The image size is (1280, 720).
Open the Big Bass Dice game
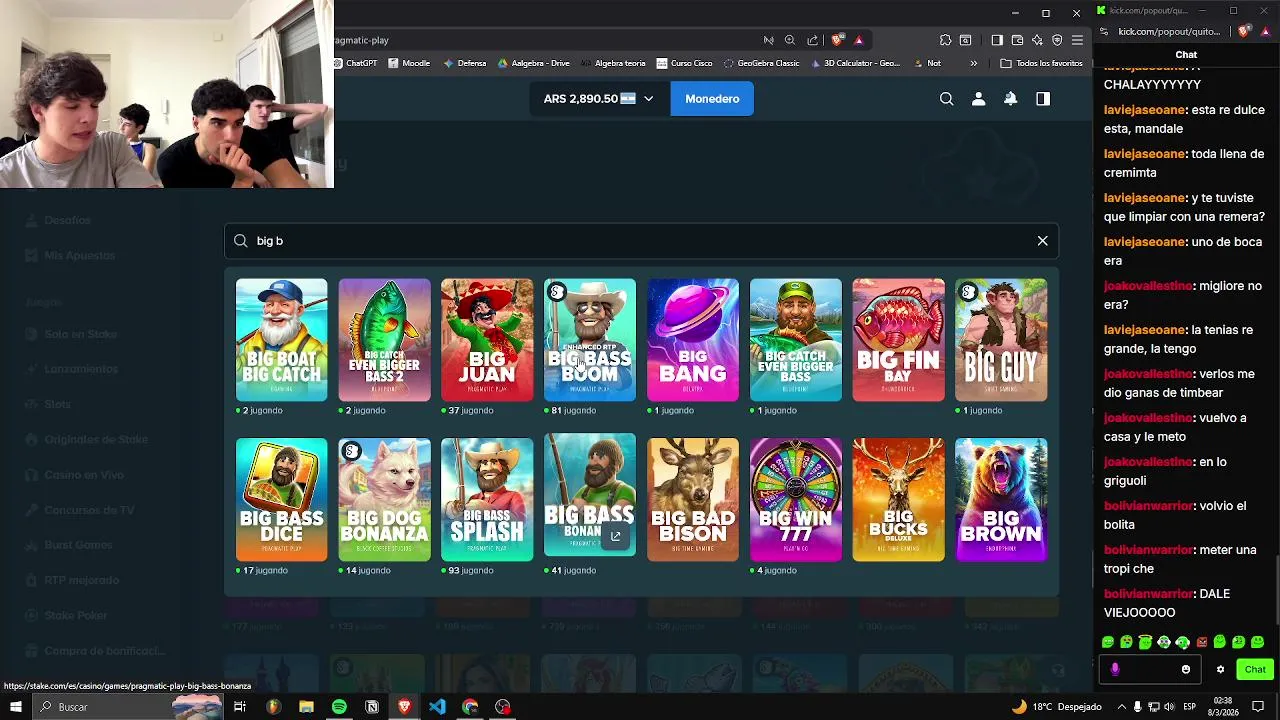[x=281, y=500]
